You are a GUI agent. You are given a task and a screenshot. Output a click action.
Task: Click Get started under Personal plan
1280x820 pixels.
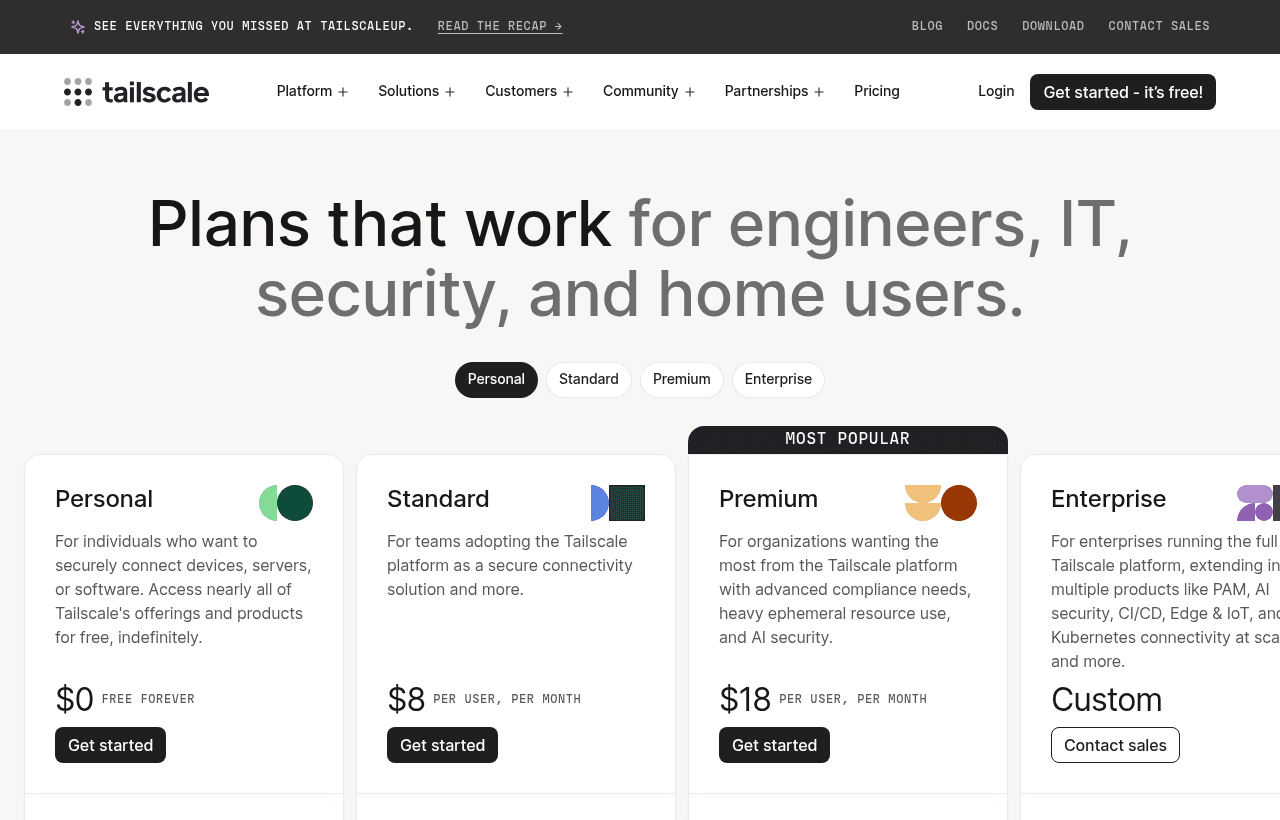(x=110, y=745)
